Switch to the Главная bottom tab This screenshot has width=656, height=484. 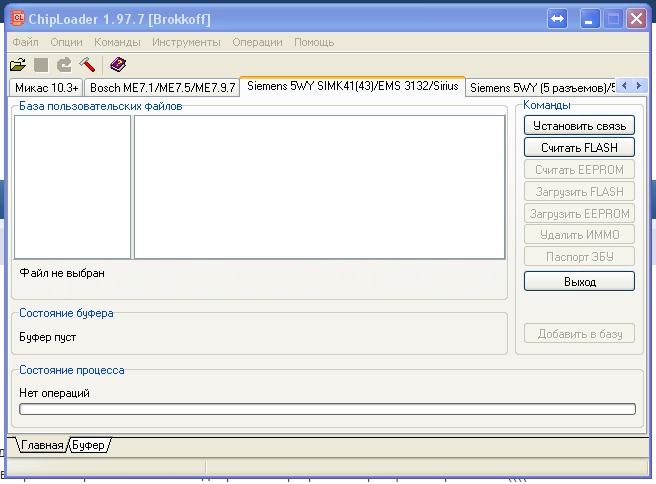42,445
